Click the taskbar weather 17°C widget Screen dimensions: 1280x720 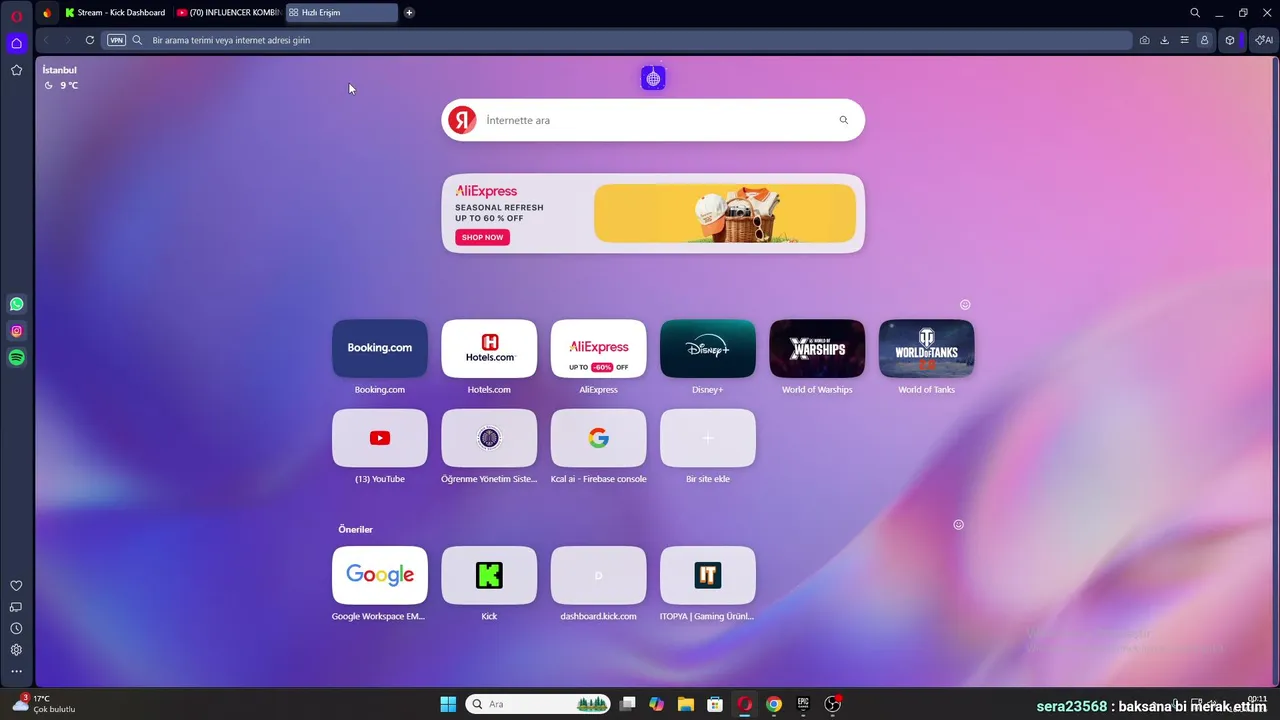coord(42,704)
